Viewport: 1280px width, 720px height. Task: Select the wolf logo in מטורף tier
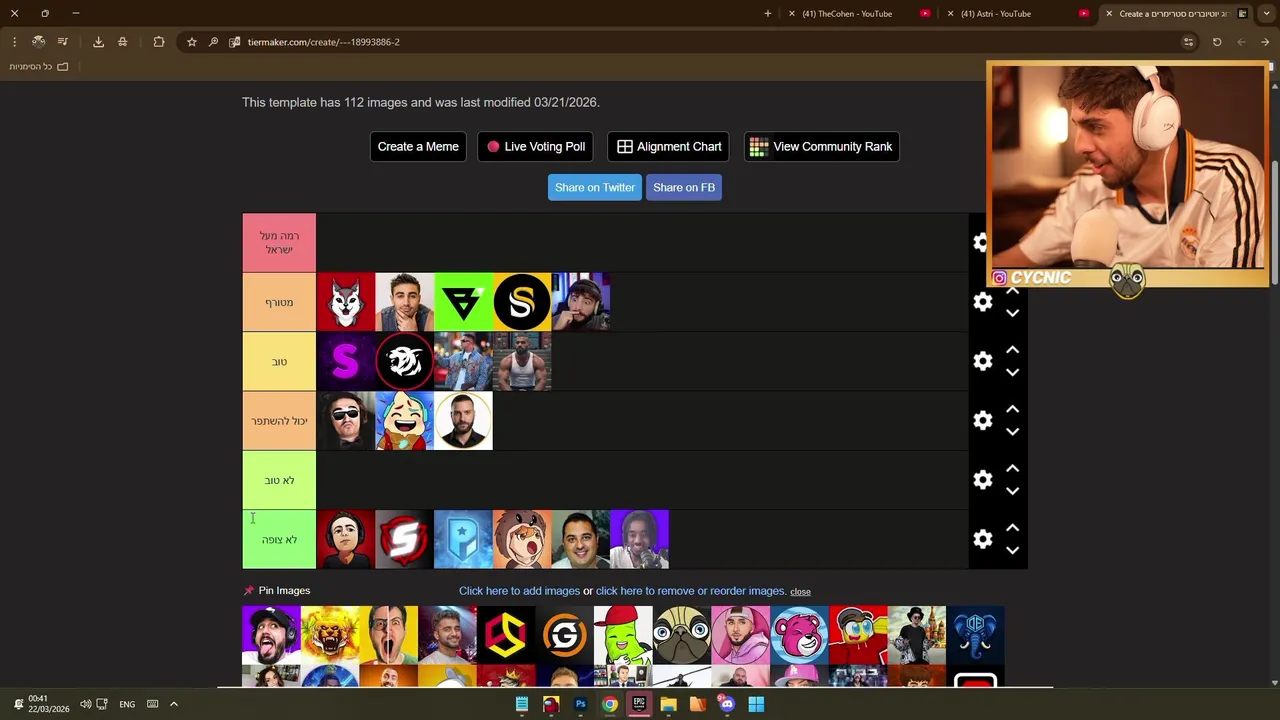[x=346, y=302]
